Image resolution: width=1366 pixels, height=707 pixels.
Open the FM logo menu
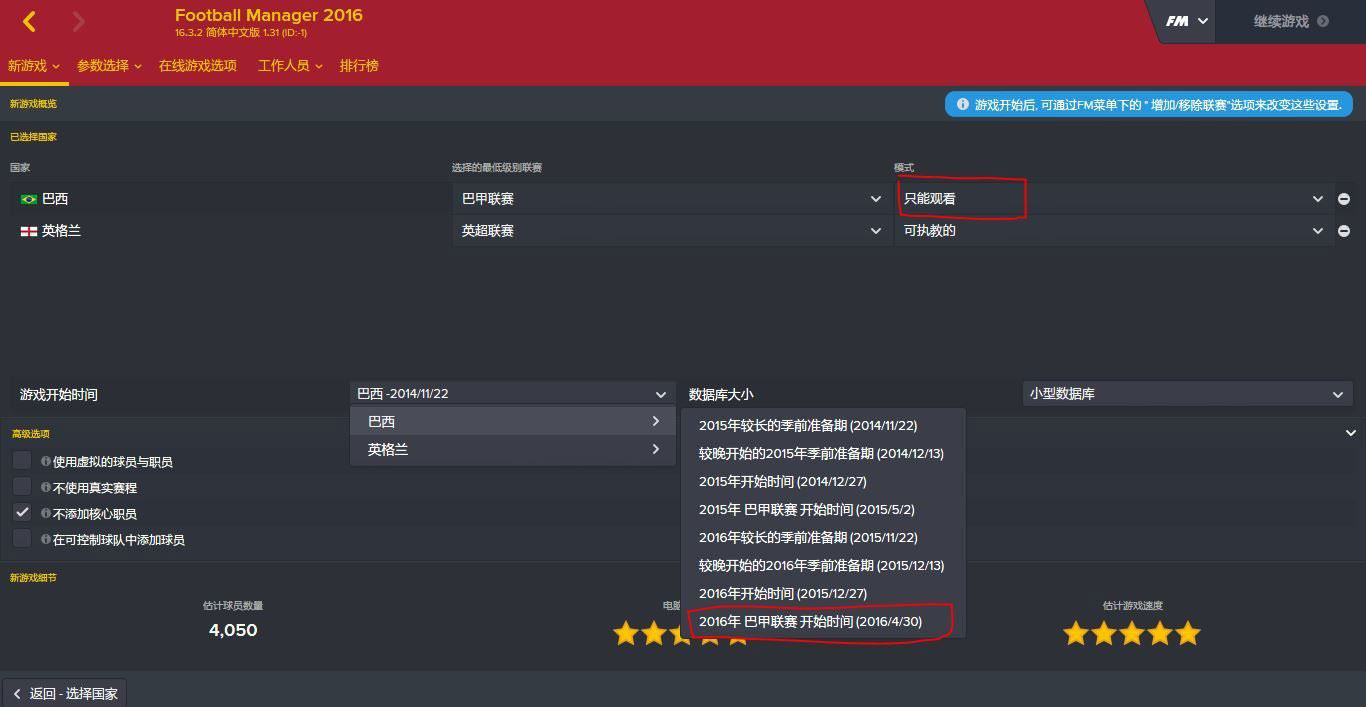coord(1187,21)
